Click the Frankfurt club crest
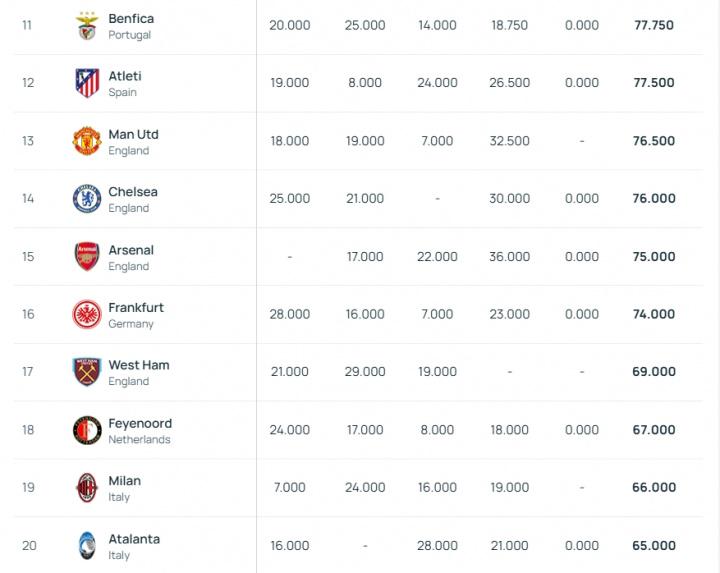This screenshot has width=720, height=573. pos(87,314)
